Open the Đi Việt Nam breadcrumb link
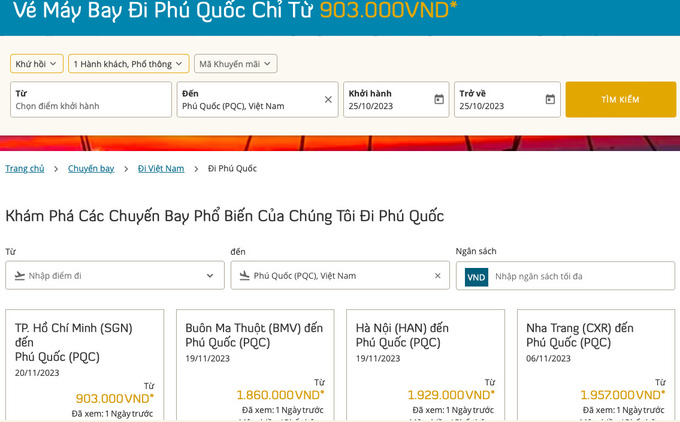This screenshot has height=422, width=680. [161, 168]
